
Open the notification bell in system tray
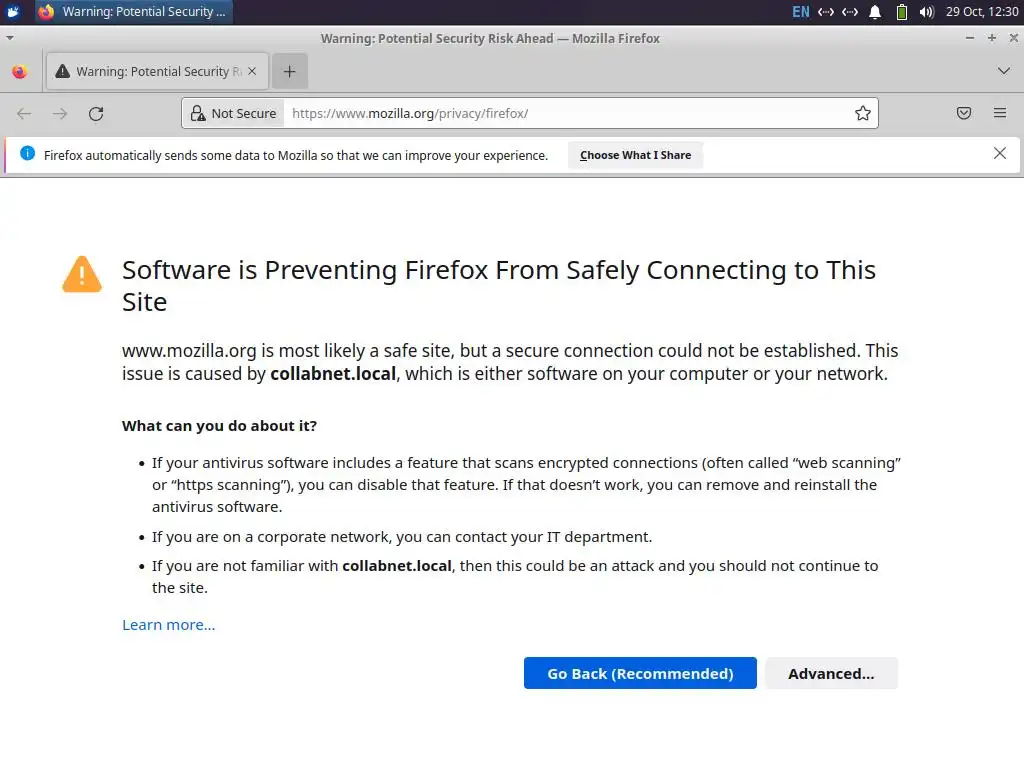pyautogui.click(x=875, y=12)
